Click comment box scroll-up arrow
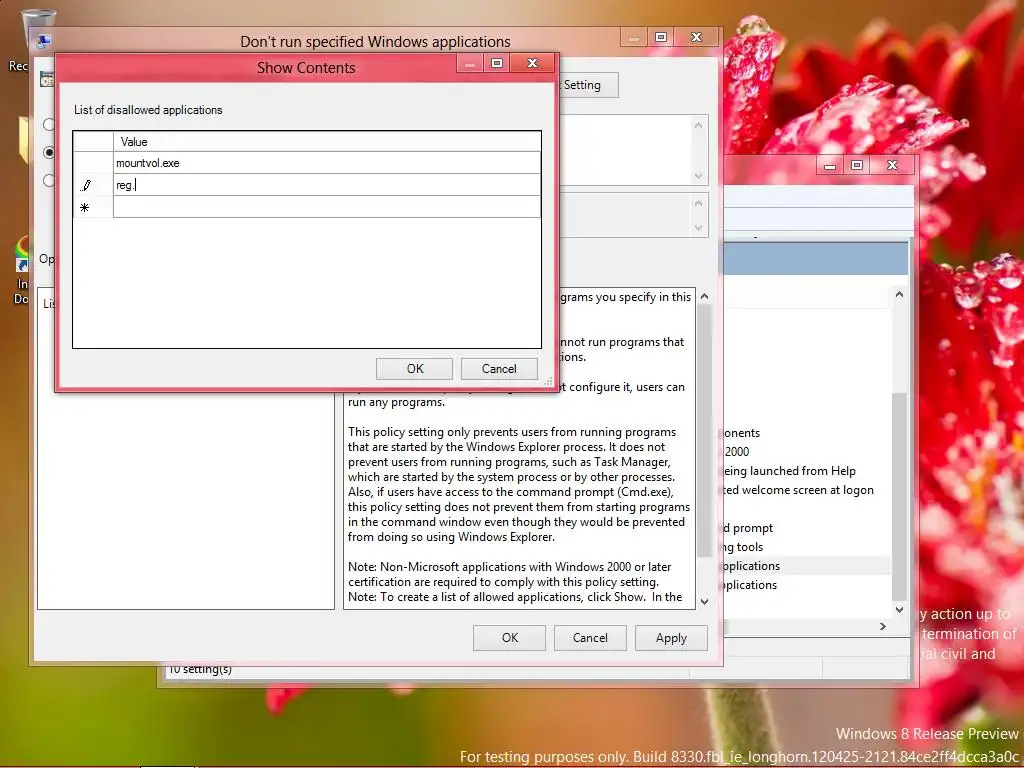The image size is (1024, 768). click(698, 125)
